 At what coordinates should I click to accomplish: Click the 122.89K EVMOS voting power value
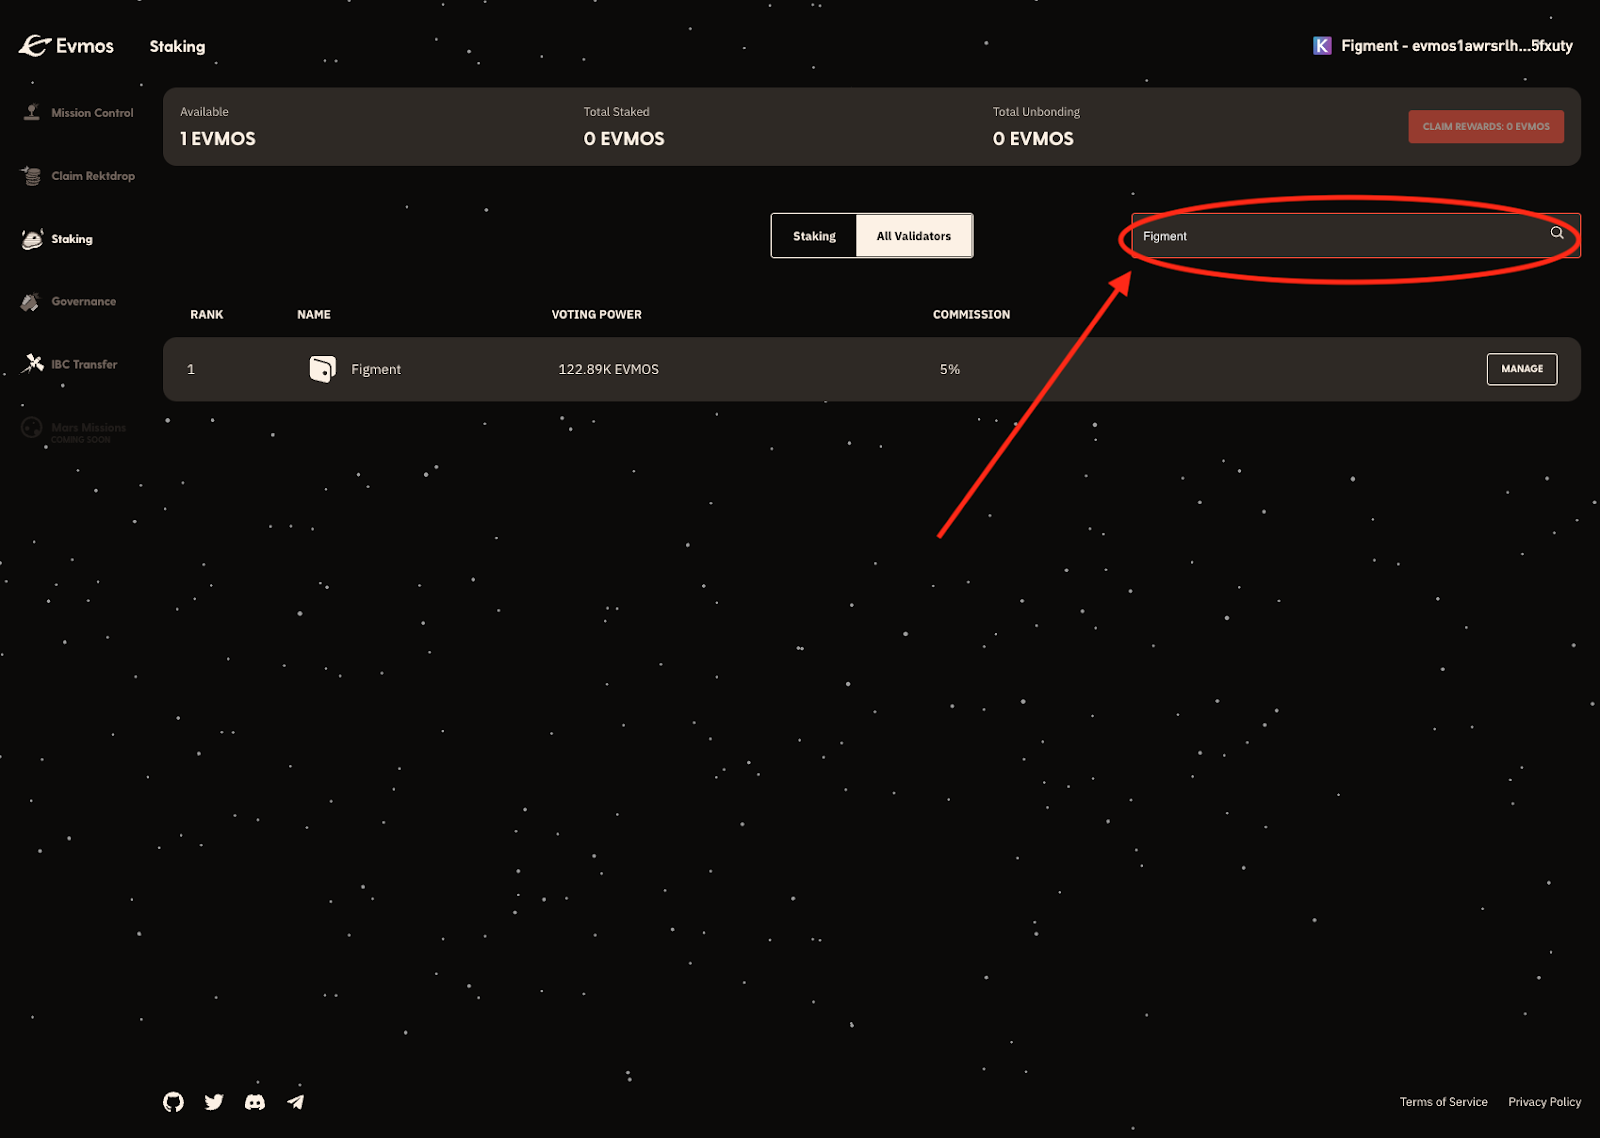tap(608, 369)
